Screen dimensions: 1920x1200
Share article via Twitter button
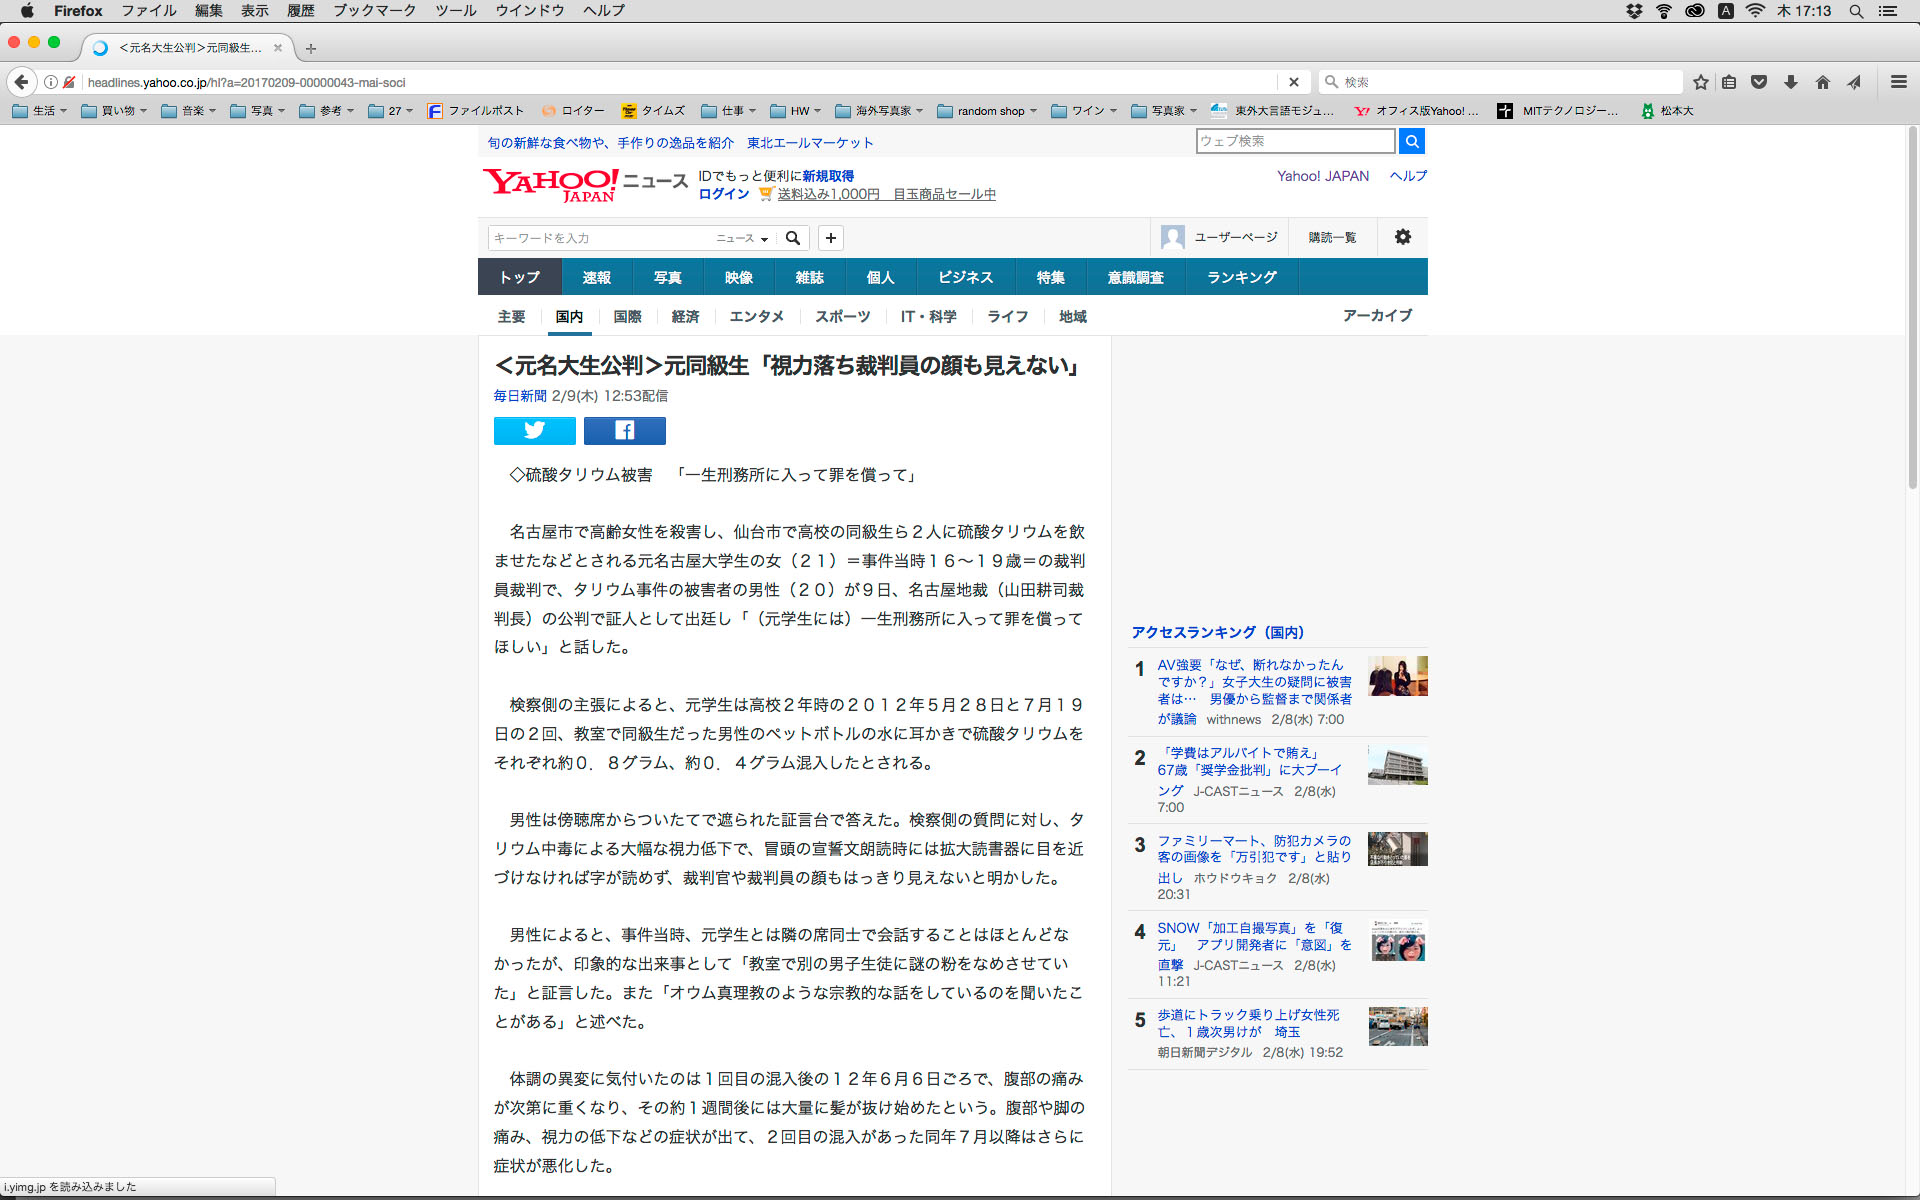pos(534,431)
